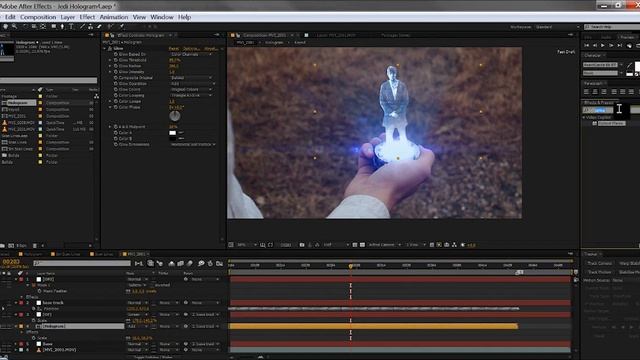
Task: Click the Glow Radius stopwatch icon
Action: click(116, 66)
